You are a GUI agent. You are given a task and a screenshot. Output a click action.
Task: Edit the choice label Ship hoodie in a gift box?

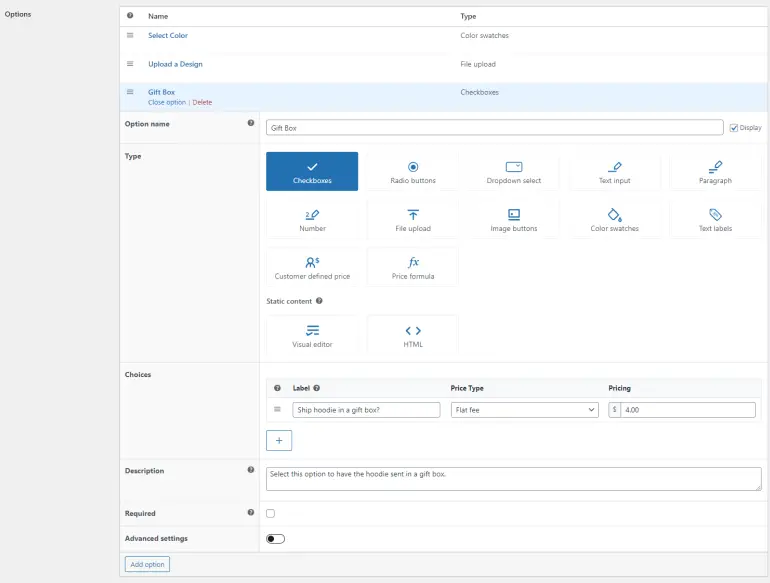(366, 410)
